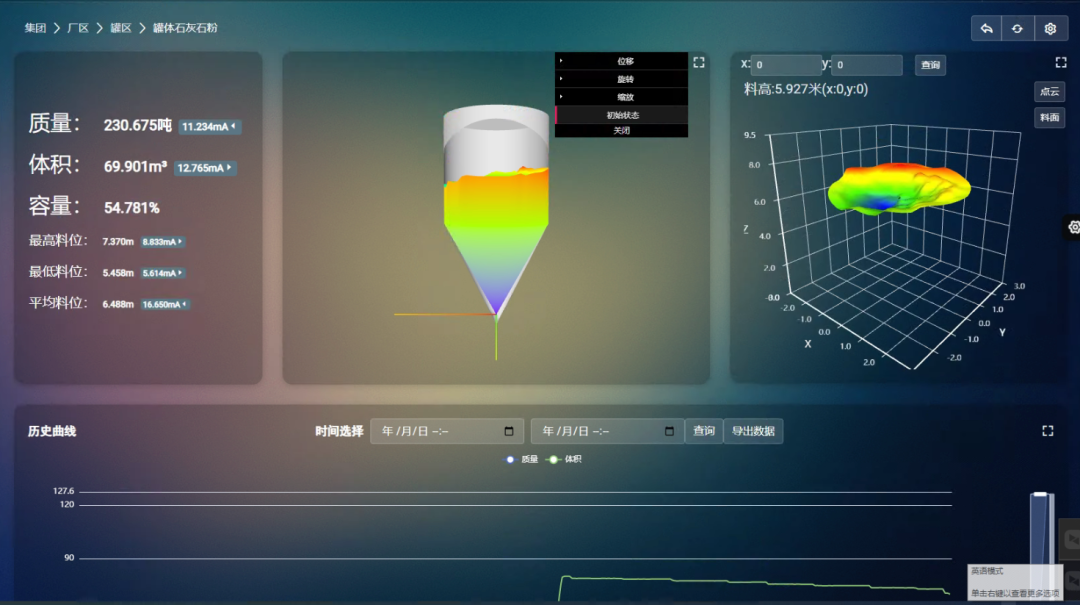Expand the 缩放 section in control panel
Screen dimensions: 1080x605
tap(621, 97)
